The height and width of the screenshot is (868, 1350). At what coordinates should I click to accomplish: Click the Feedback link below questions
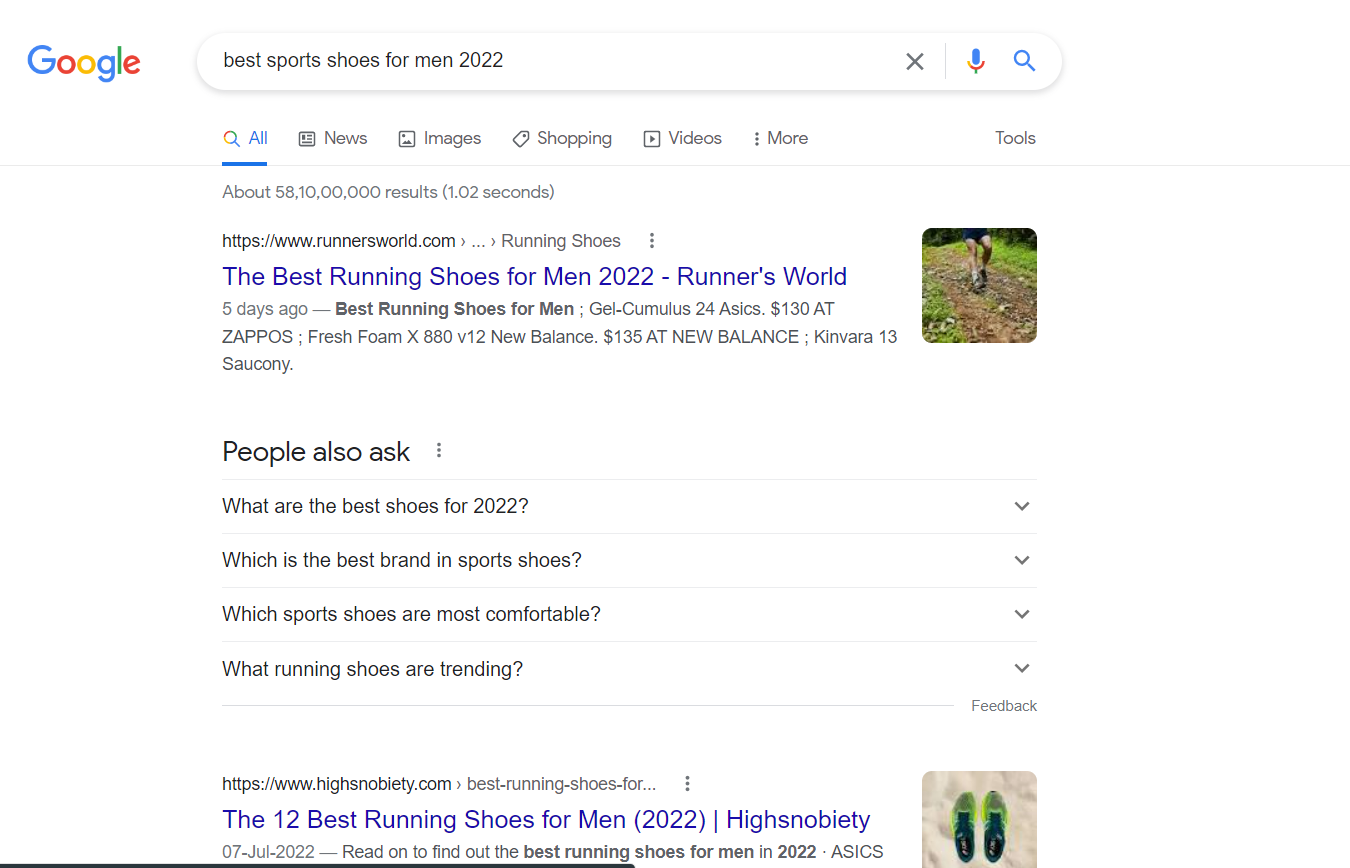coord(1004,706)
